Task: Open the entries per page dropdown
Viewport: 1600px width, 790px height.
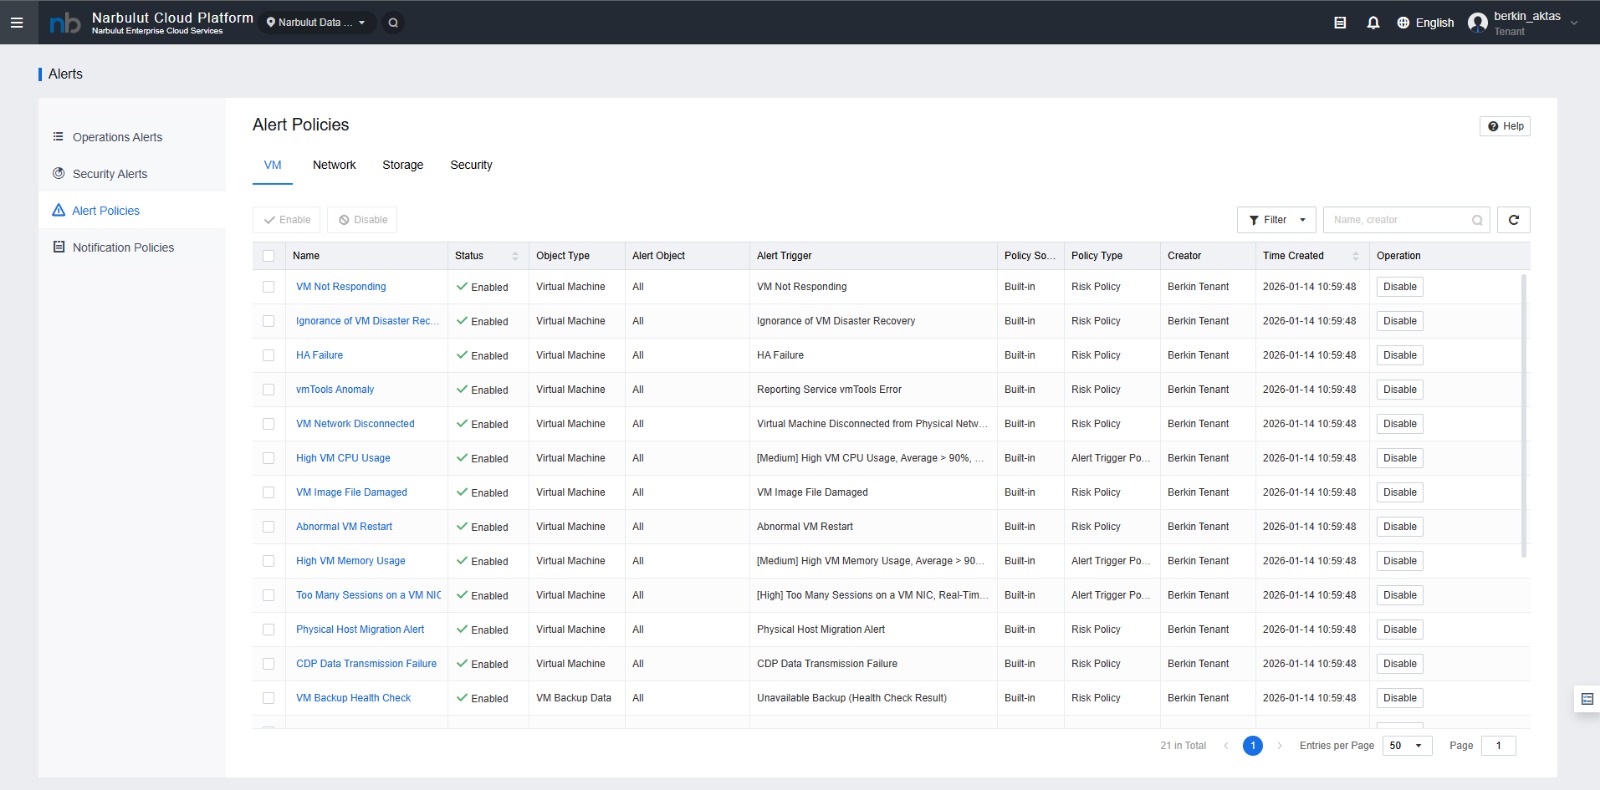Action: 1407,746
